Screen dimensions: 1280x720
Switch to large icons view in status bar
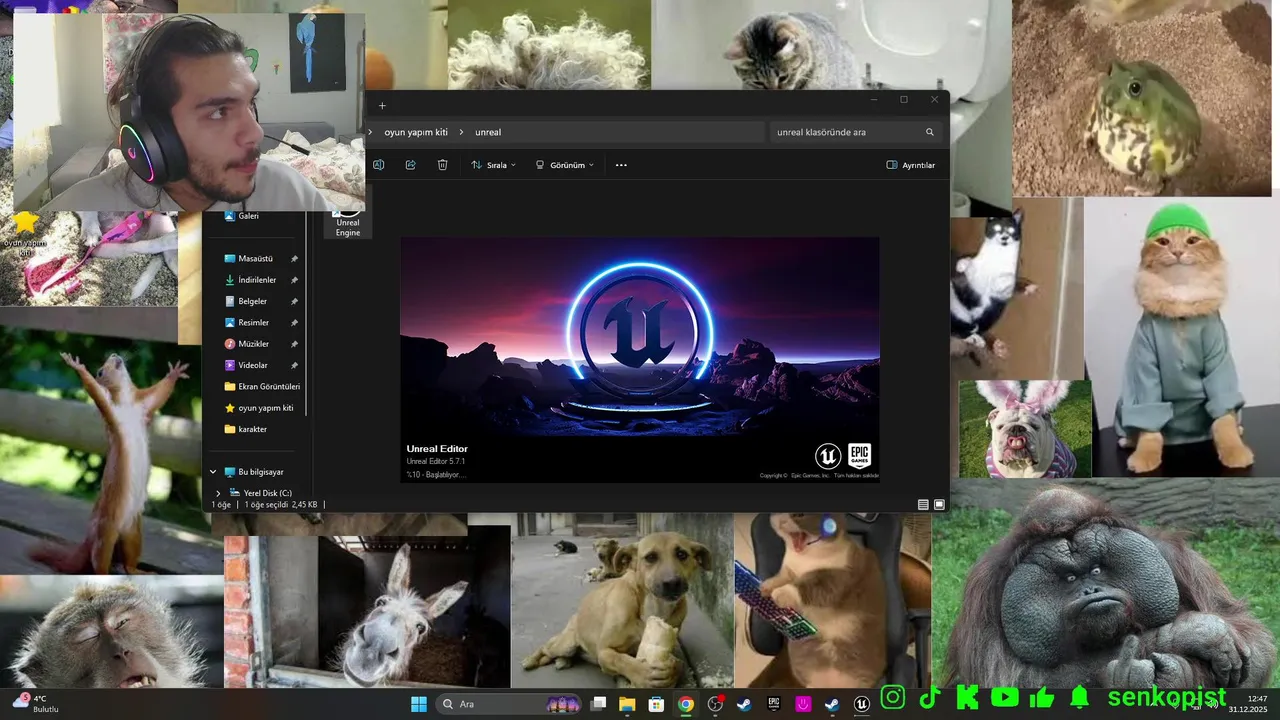[x=939, y=505]
